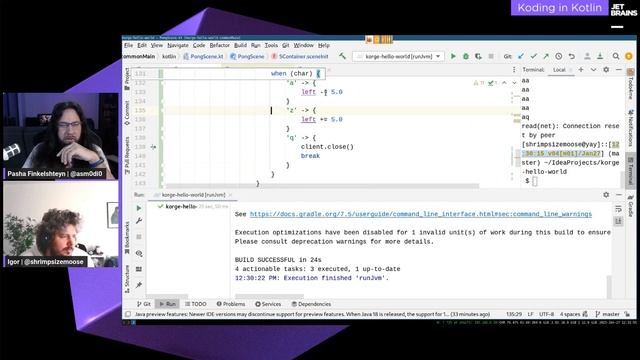Click 135:29 caret position in status bar
640x360 pixels.
pos(514,314)
